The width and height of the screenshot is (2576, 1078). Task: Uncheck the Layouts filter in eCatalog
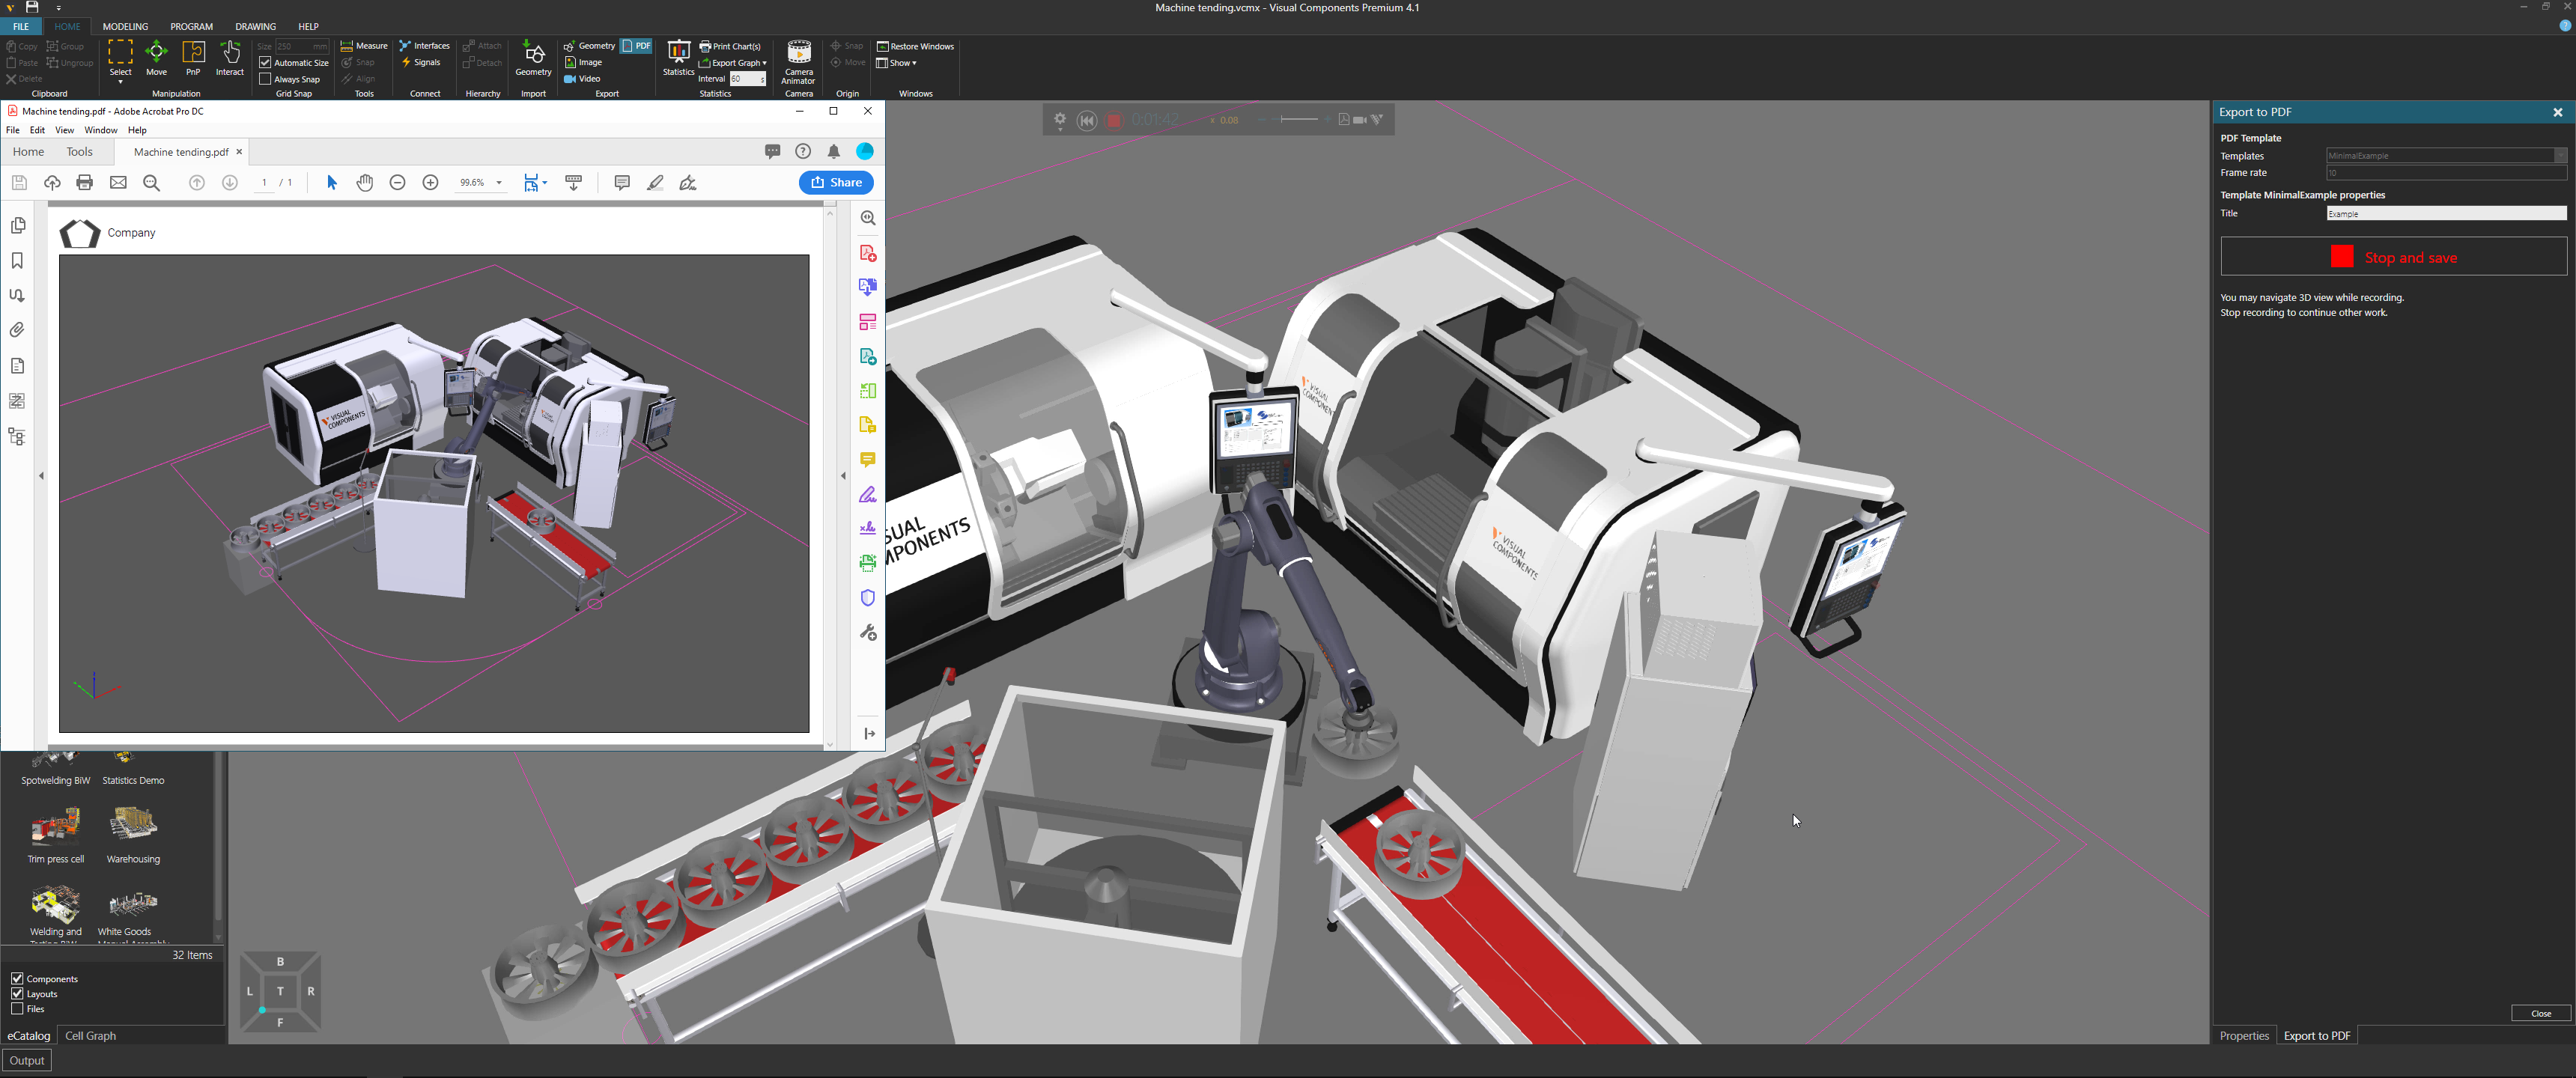coord(17,994)
